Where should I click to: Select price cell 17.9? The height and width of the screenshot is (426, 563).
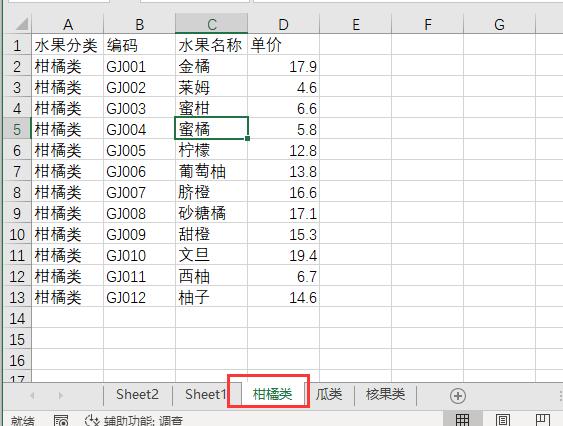[x=283, y=66]
